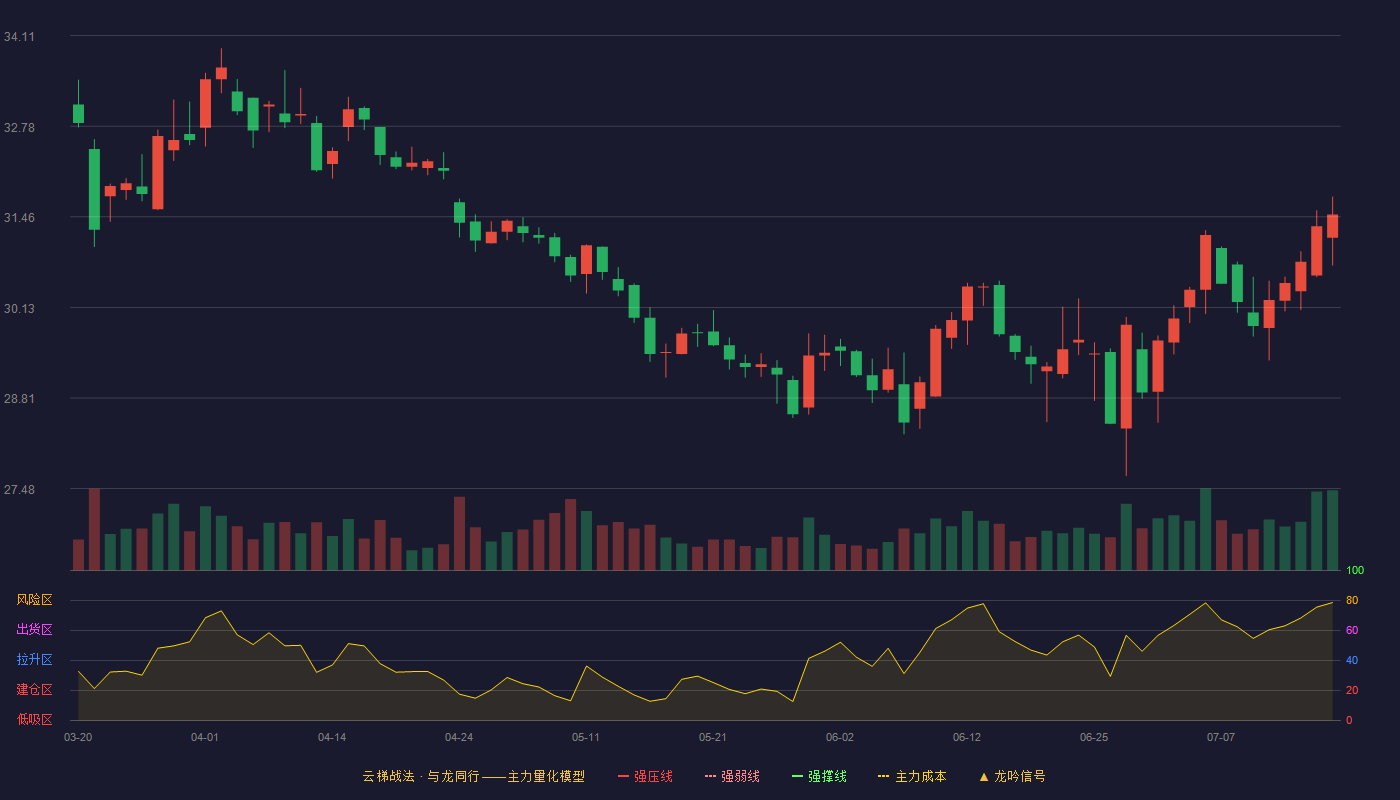
Task: Toggle the 强撑线 legend series
Action: (819, 776)
